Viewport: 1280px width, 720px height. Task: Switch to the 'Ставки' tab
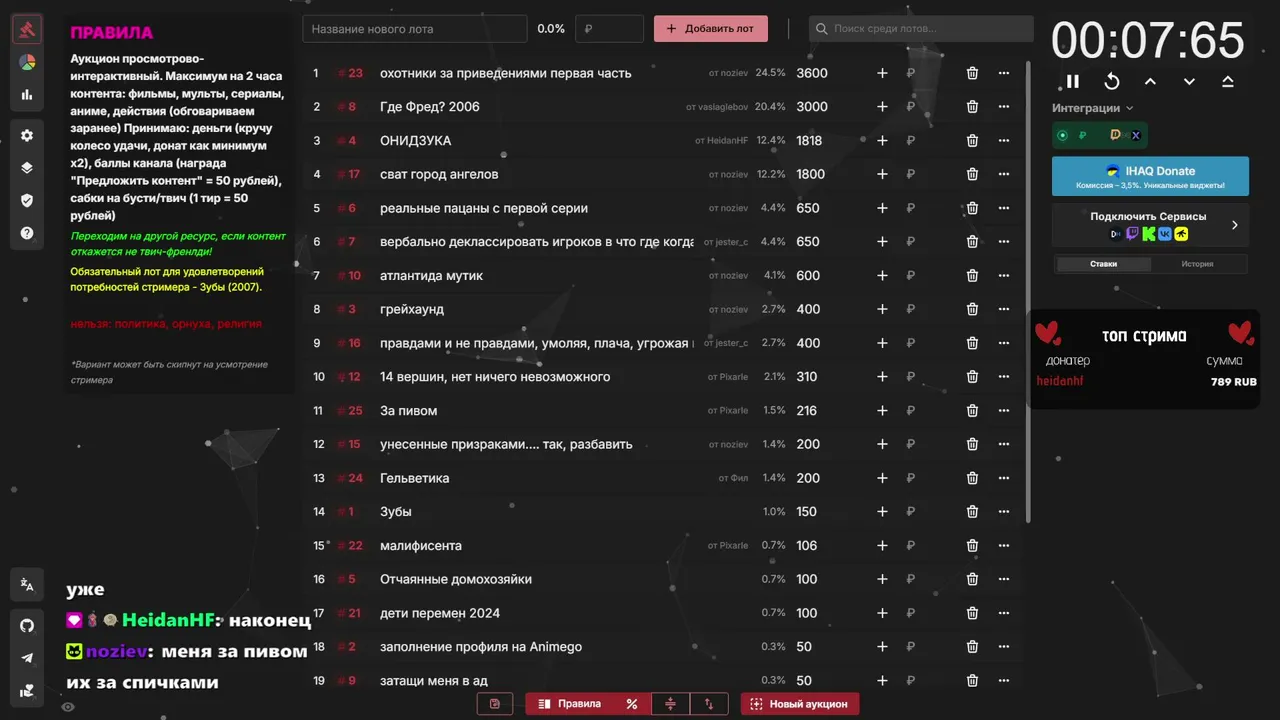click(1103, 264)
